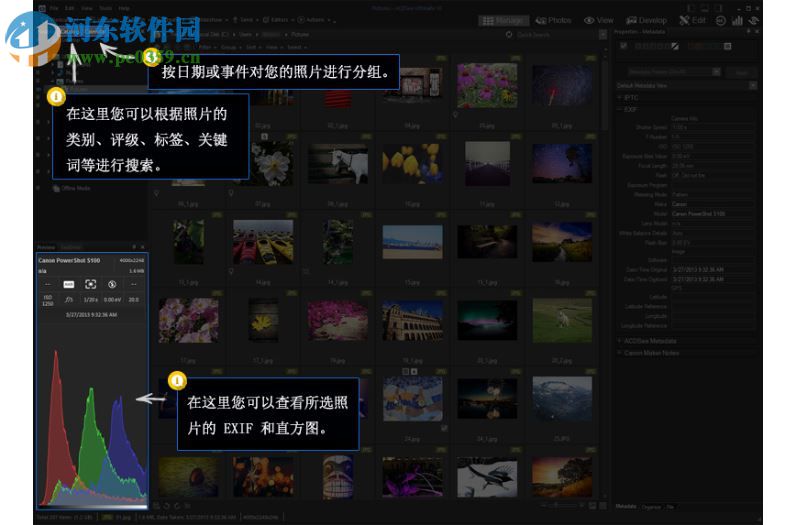This screenshot has width=796, height=525.
Task: Click the flash icon in EXIF panel
Action: pos(112,284)
